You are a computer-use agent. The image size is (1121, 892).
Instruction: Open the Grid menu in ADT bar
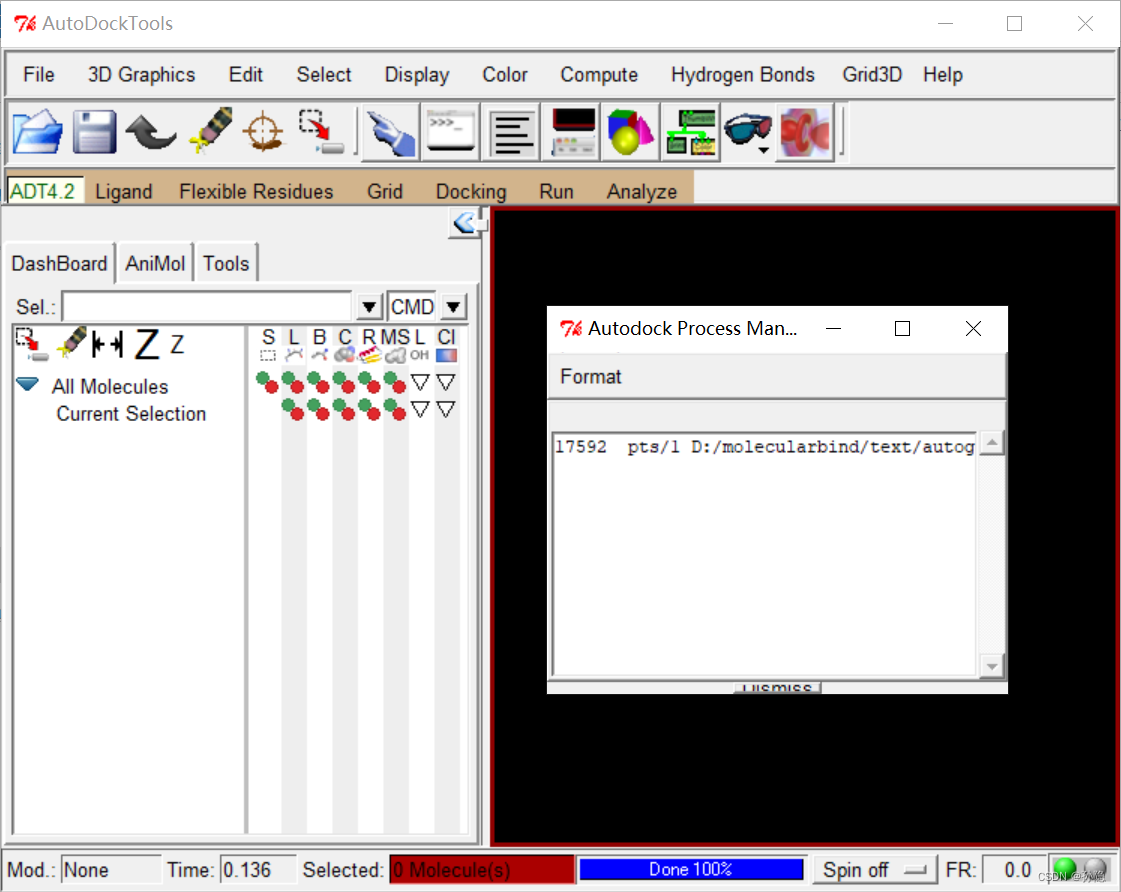[x=385, y=192]
